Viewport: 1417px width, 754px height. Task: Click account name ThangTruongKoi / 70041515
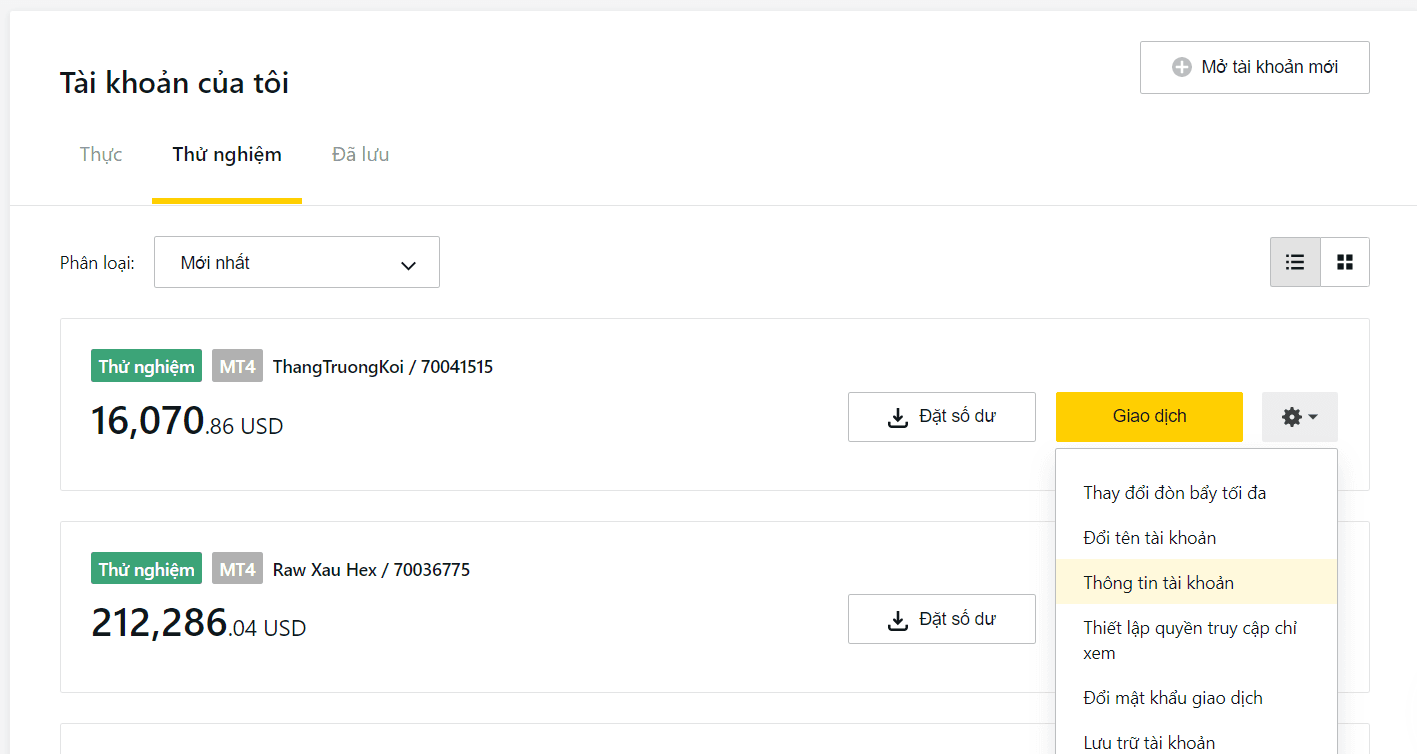tap(383, 367)
